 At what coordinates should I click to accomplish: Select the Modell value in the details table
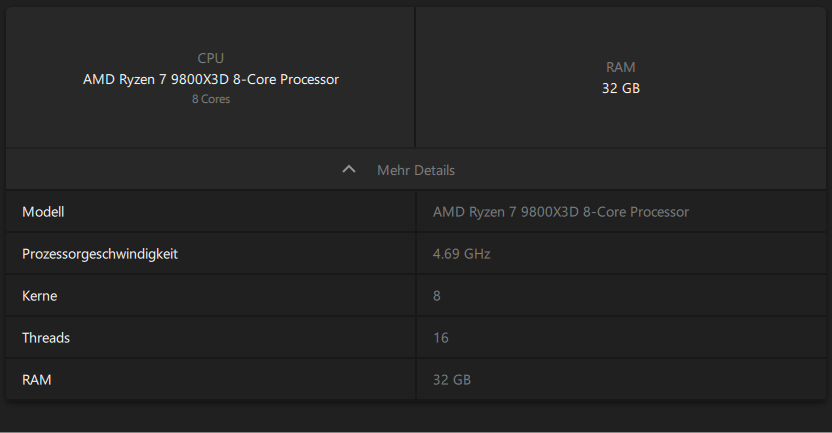560,212
